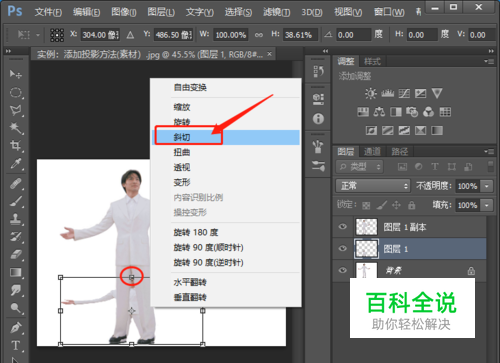Select the Magic Wand tool

point(16,128)
